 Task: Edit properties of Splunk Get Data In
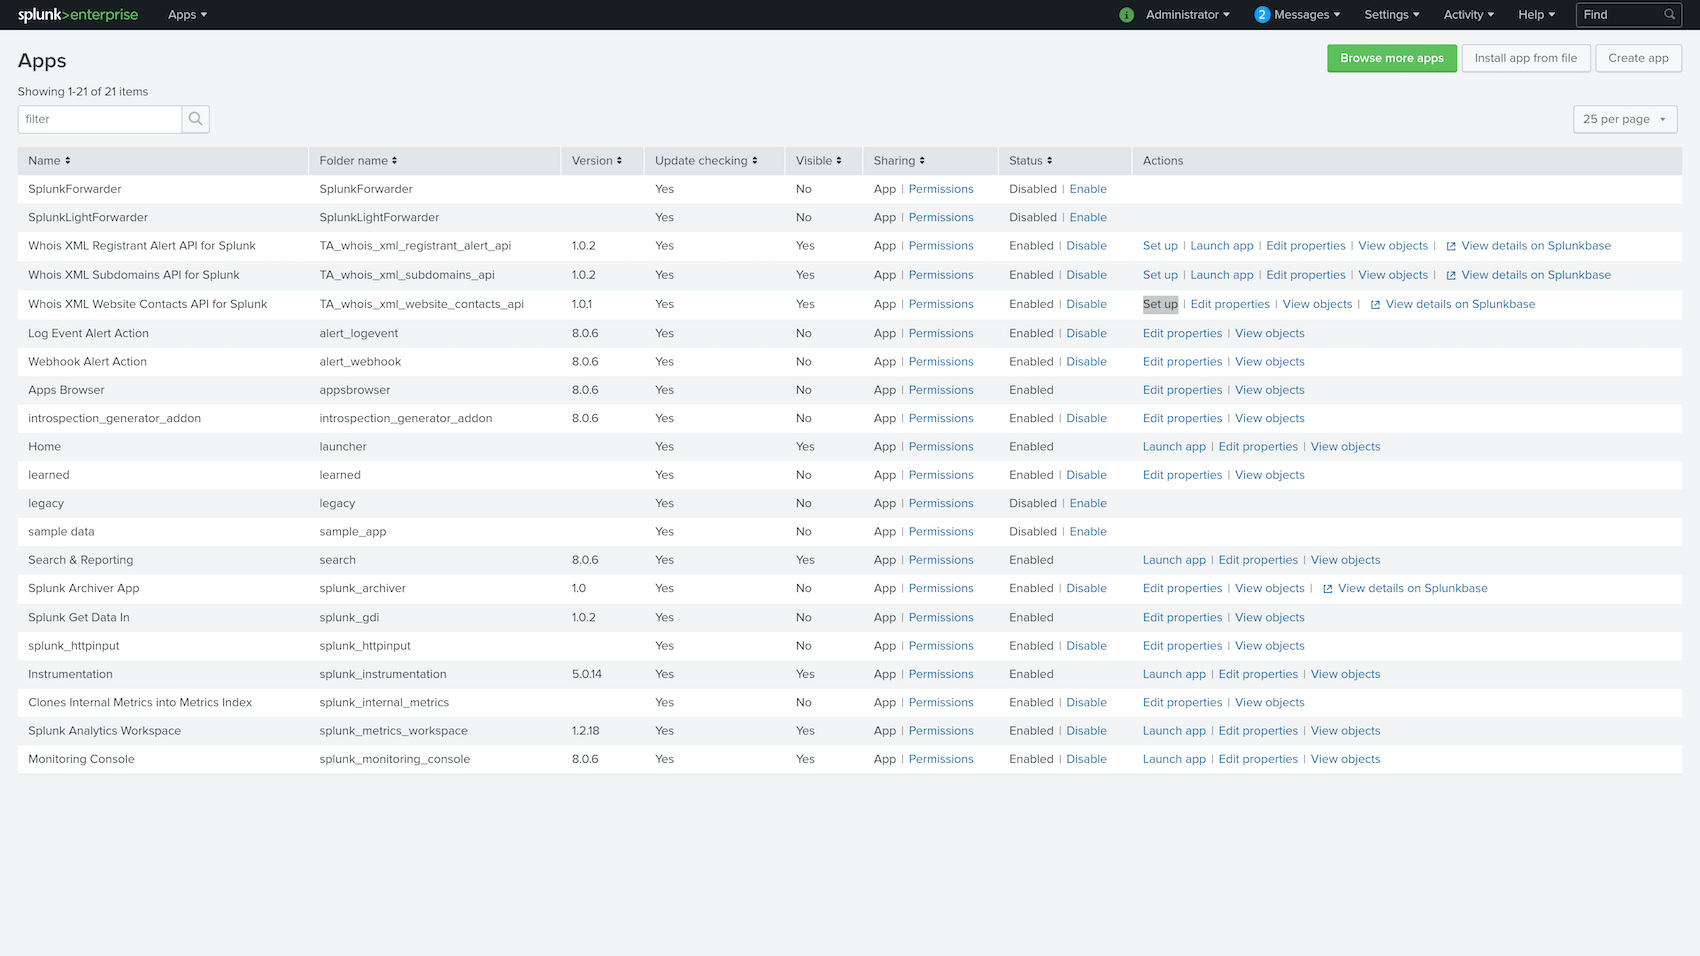click(x=1182, y=618)
